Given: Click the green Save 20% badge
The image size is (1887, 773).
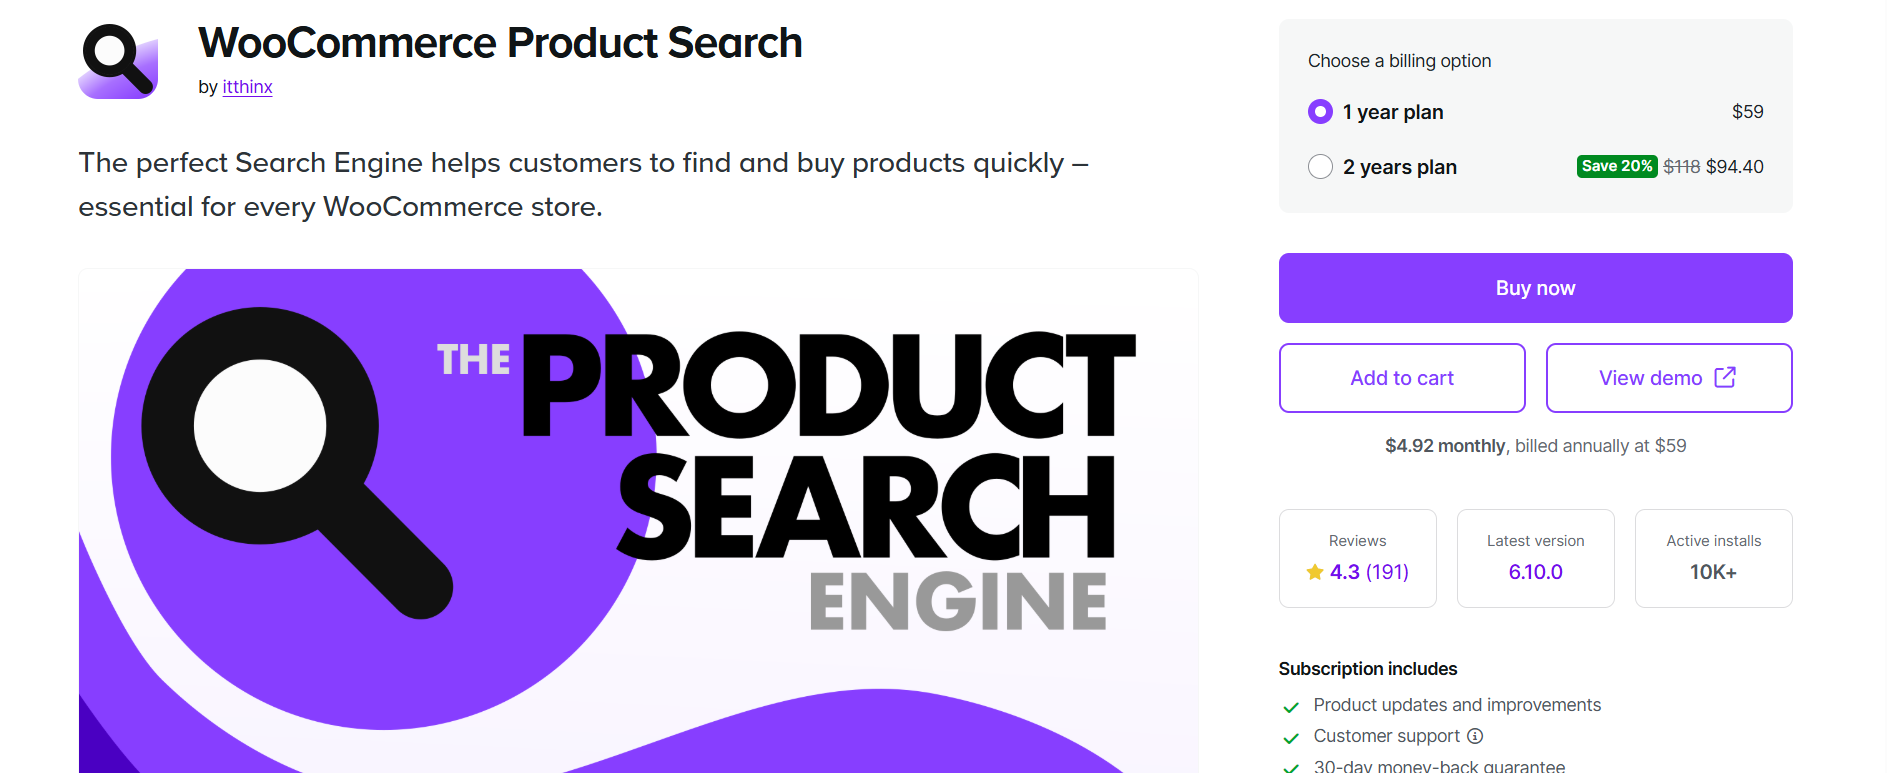Looking at the screenshot, I should point(1616,166).
